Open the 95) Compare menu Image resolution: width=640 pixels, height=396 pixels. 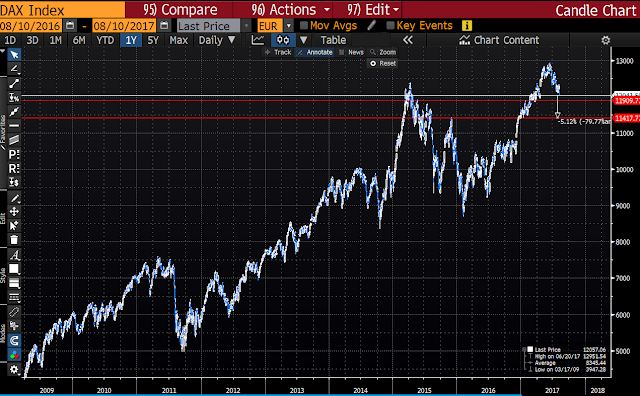tap(180, 9)
